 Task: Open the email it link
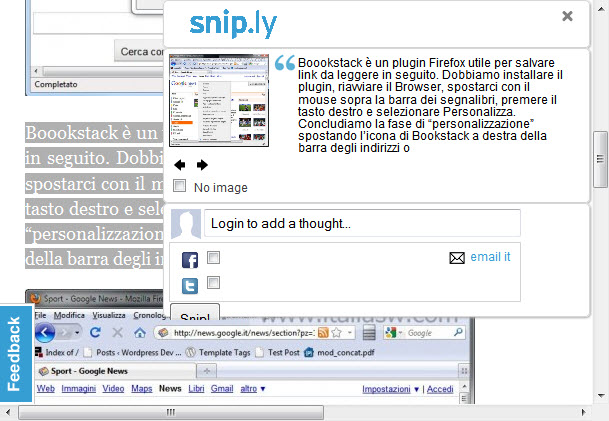pyautogui.click(x=490, y=257)
